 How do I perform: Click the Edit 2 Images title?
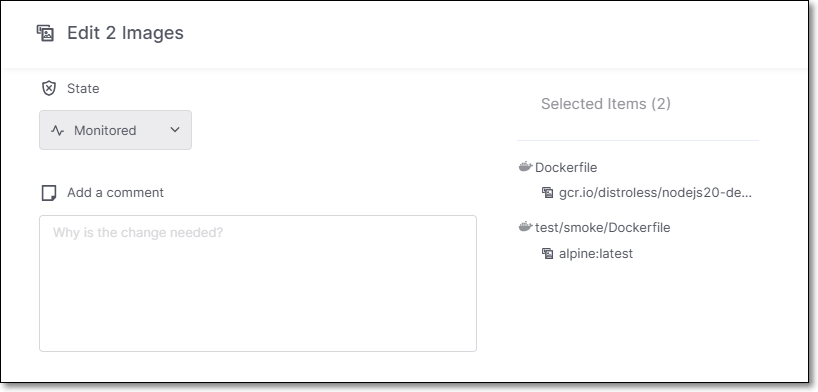pos(125,33)
